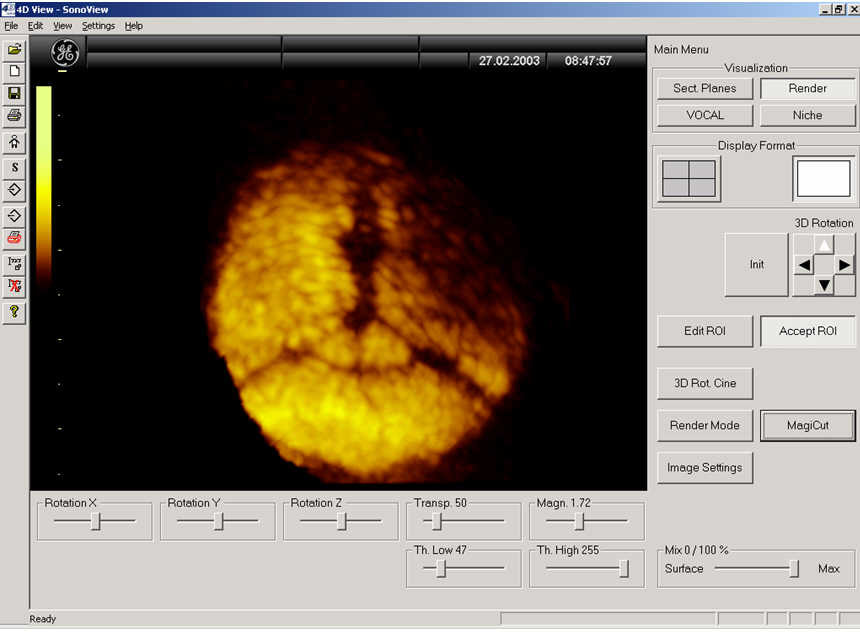This screenshot has width=860, height=632.
Task: Activate the Render visualization mode
Action: click(x=807, y=88)
